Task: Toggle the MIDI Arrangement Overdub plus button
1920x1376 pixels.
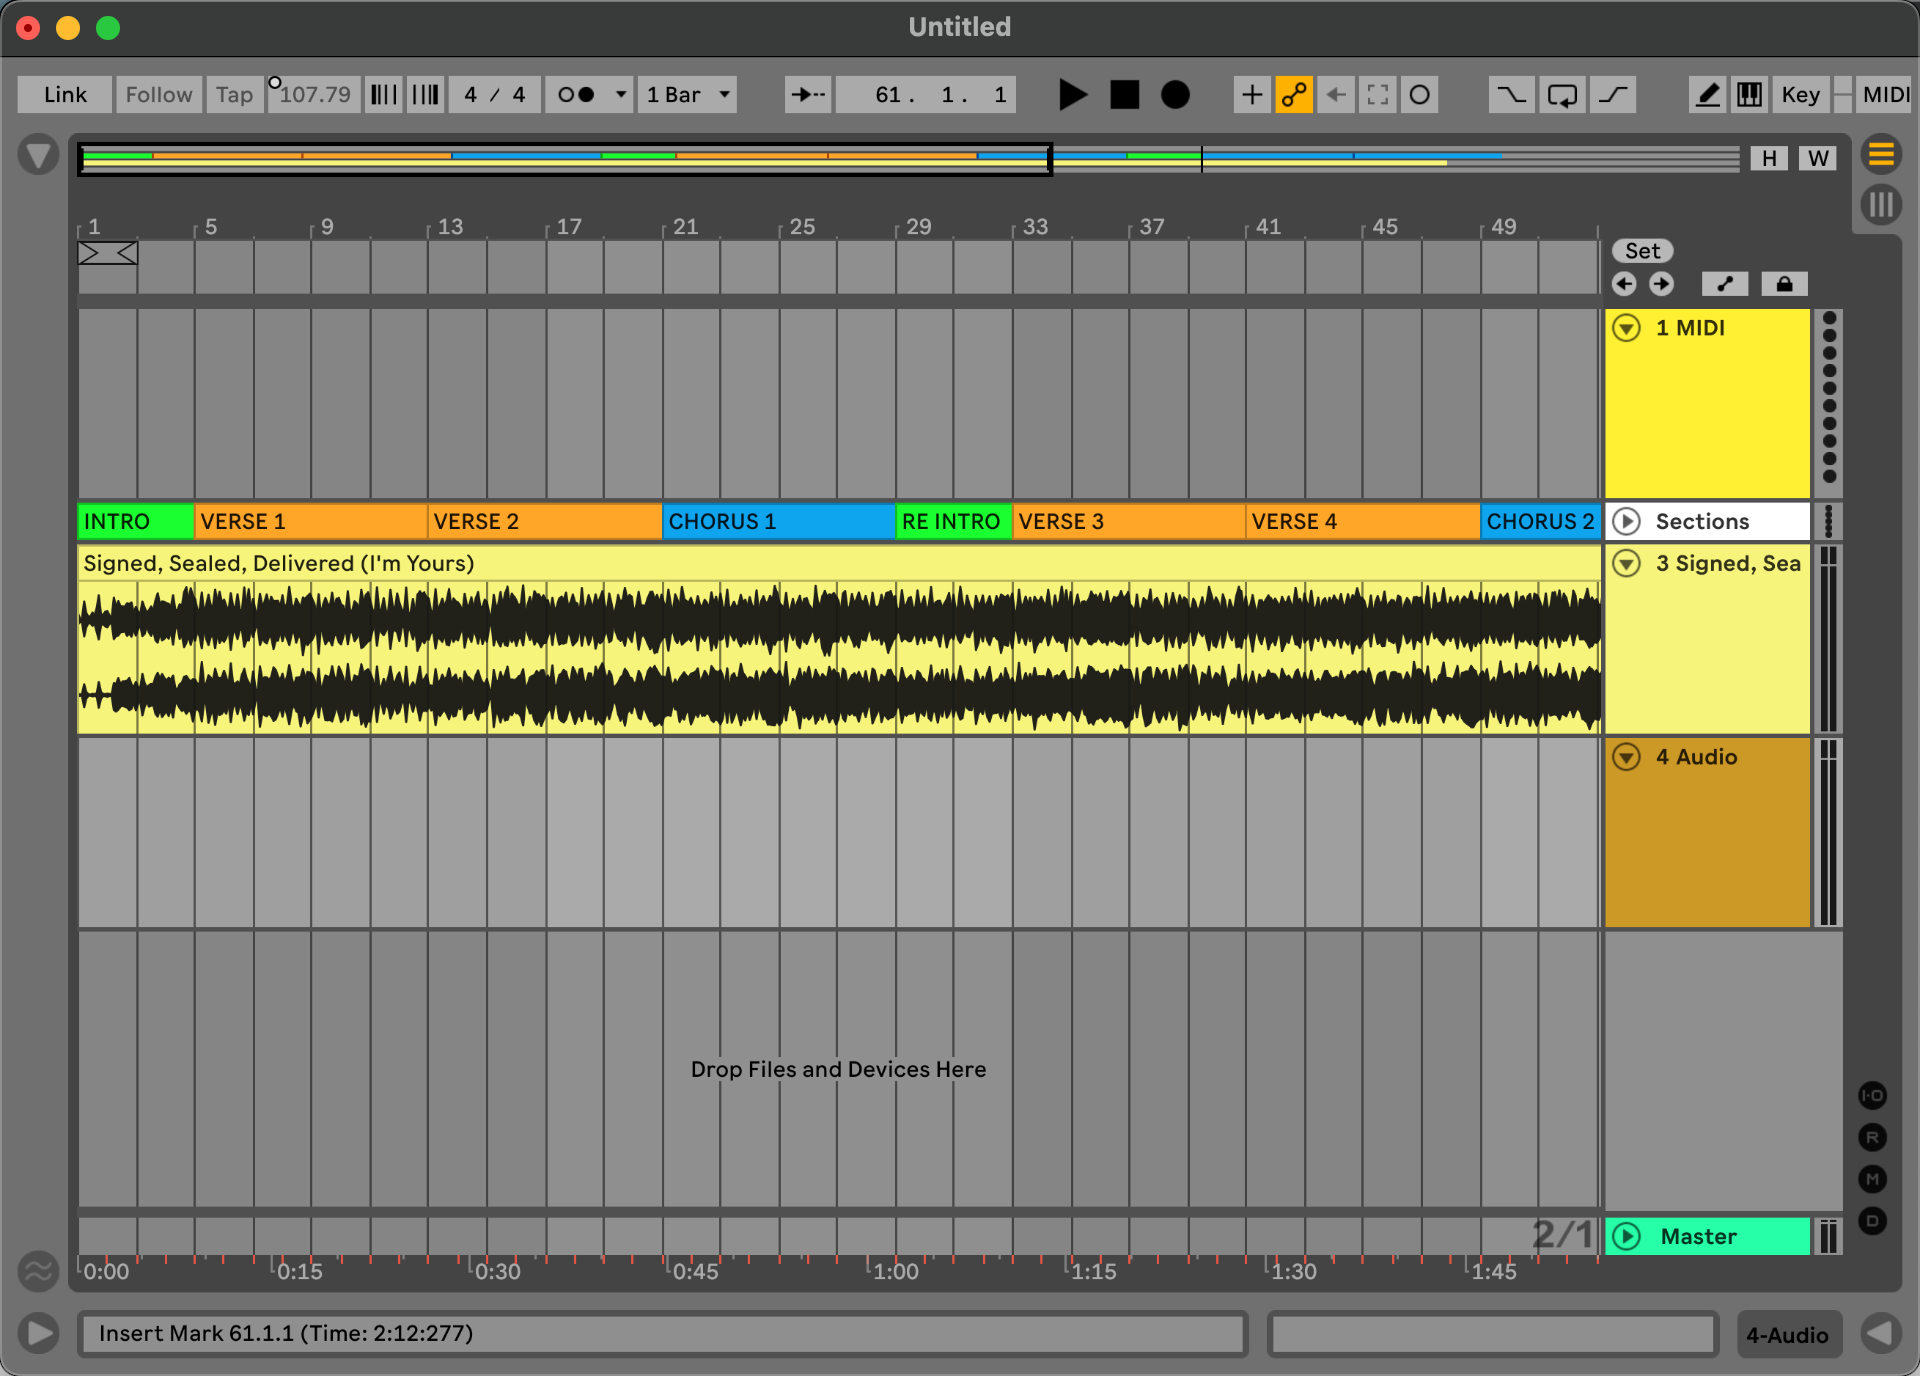Action: click(x=1251, y=95)
